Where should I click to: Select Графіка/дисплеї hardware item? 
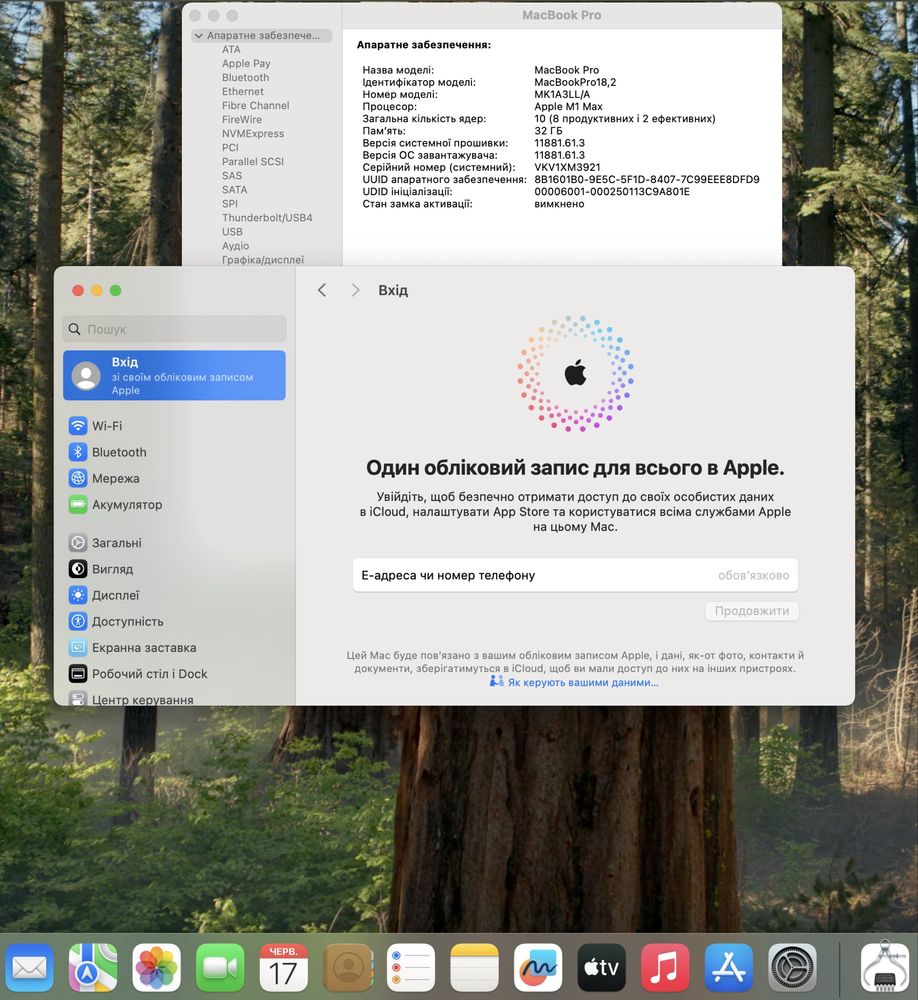click(262, 260)
